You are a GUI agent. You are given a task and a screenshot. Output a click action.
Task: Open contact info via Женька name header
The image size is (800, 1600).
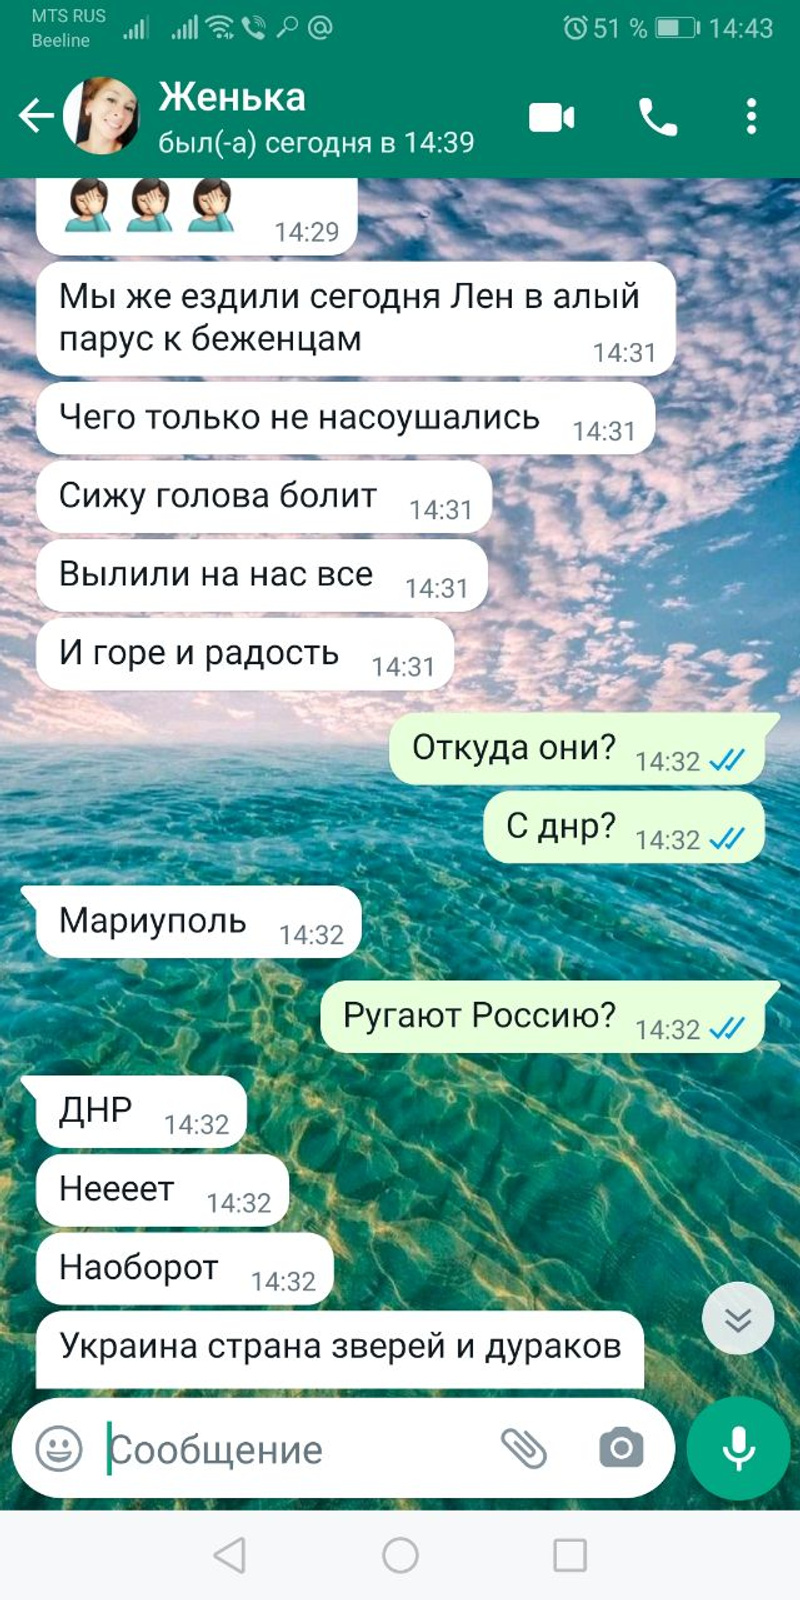point(232,97)
